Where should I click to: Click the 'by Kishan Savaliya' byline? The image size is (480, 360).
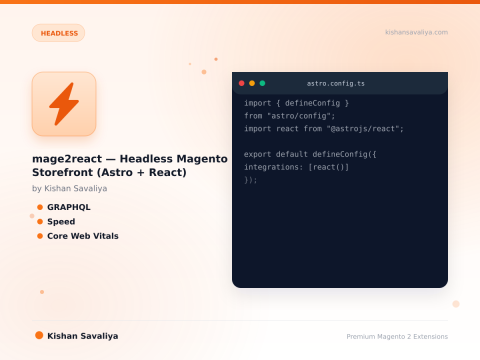tap(70, 188)
